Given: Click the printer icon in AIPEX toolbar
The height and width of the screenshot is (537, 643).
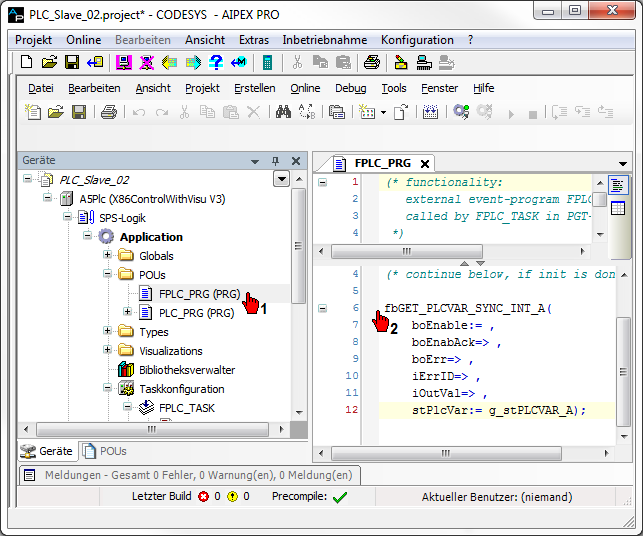Looking at the screenshot, I should tap(372, 62).
